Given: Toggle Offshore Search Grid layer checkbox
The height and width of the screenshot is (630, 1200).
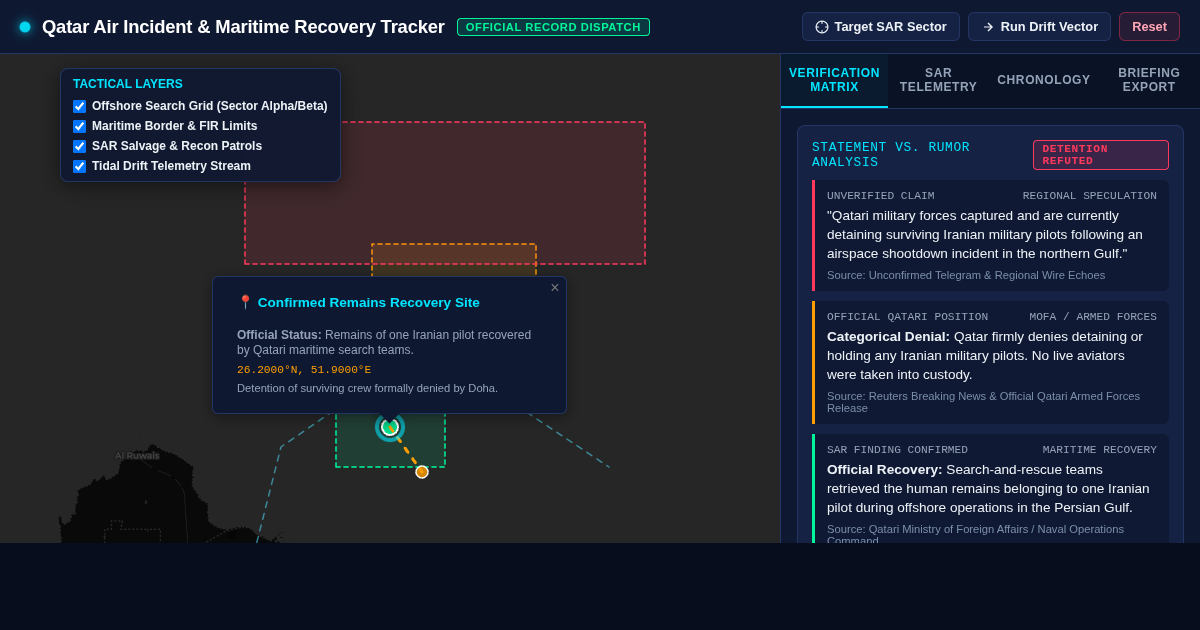Looking at the screenshot, I should point(80,106).
